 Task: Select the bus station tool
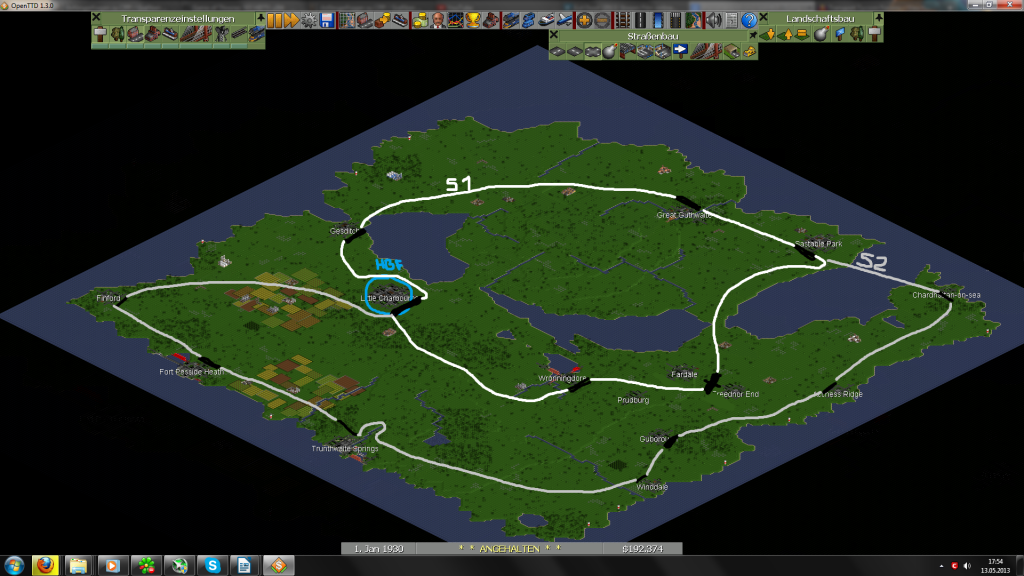click(x=645, y=51)
